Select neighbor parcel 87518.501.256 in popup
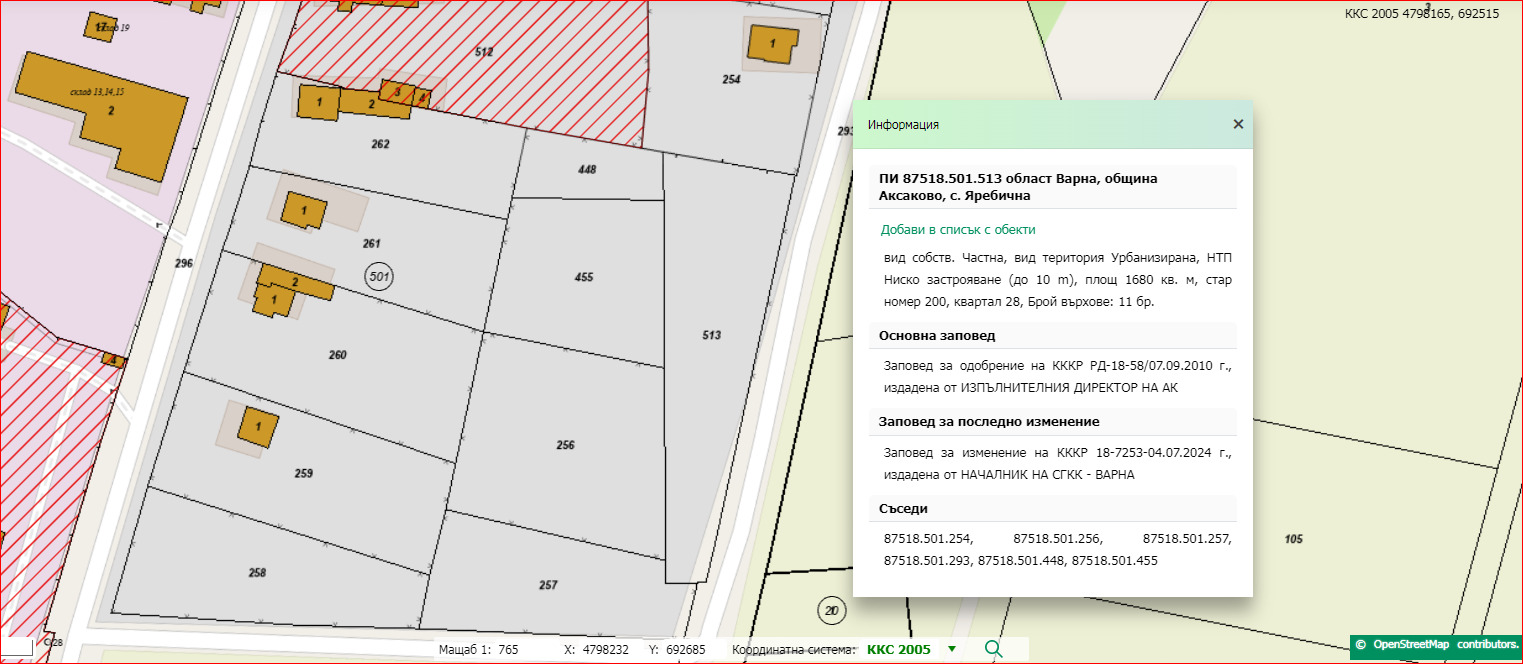 1058,539
